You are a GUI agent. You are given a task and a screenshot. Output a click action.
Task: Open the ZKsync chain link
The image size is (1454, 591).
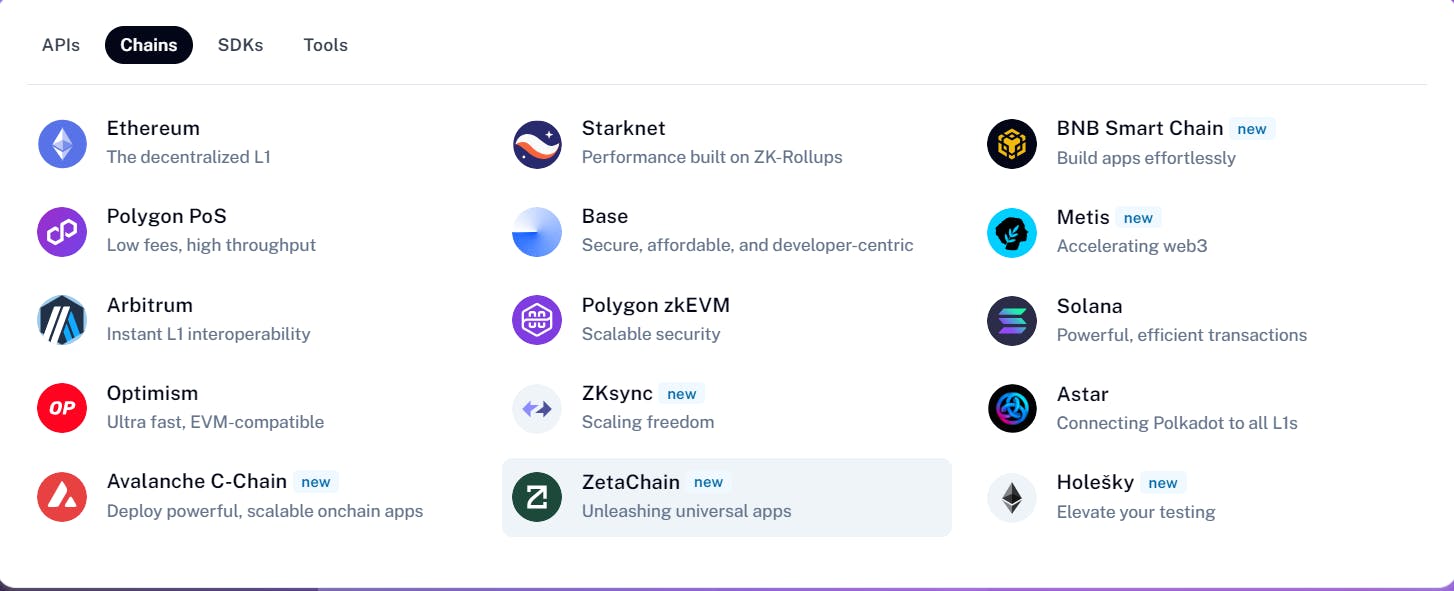pos(617,394)
